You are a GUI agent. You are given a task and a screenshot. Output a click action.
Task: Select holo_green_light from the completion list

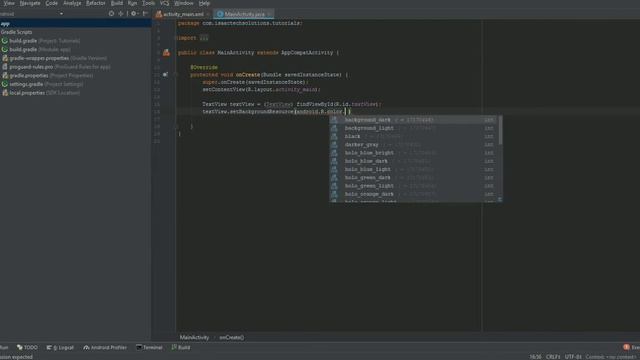[x=413, y=186]
